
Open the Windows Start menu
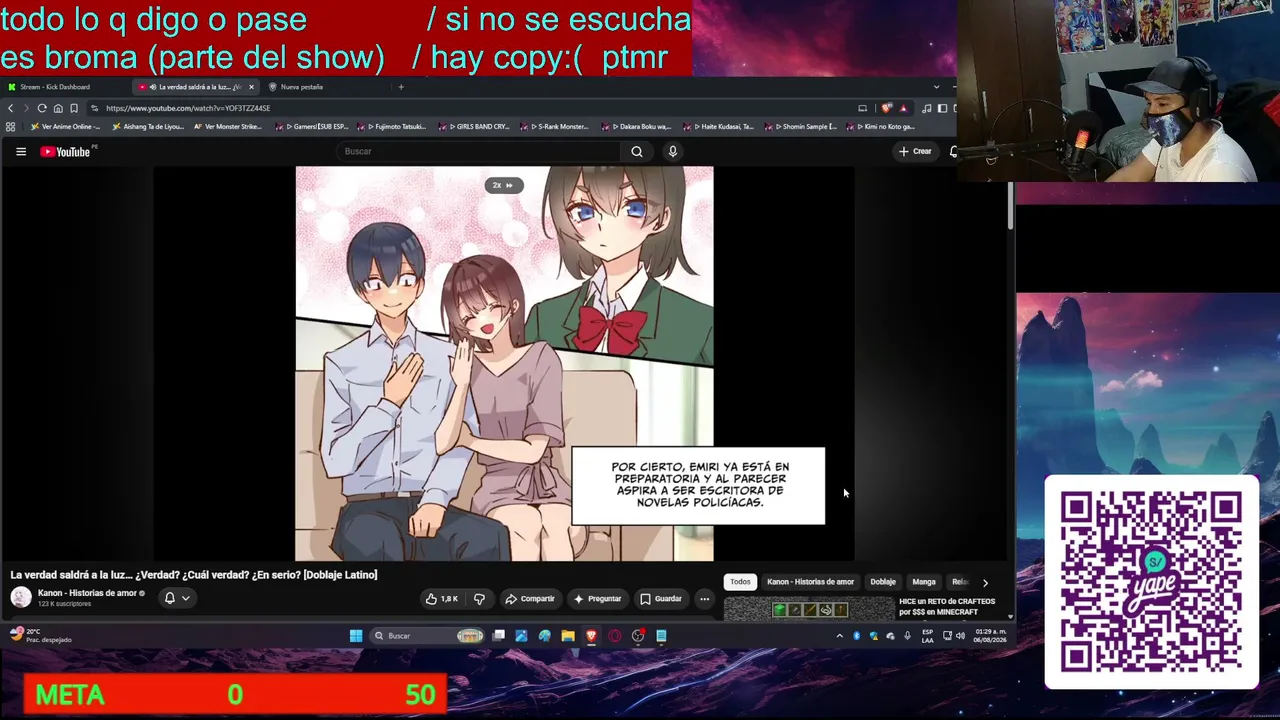pyautogui.click(x=356, y=636)
